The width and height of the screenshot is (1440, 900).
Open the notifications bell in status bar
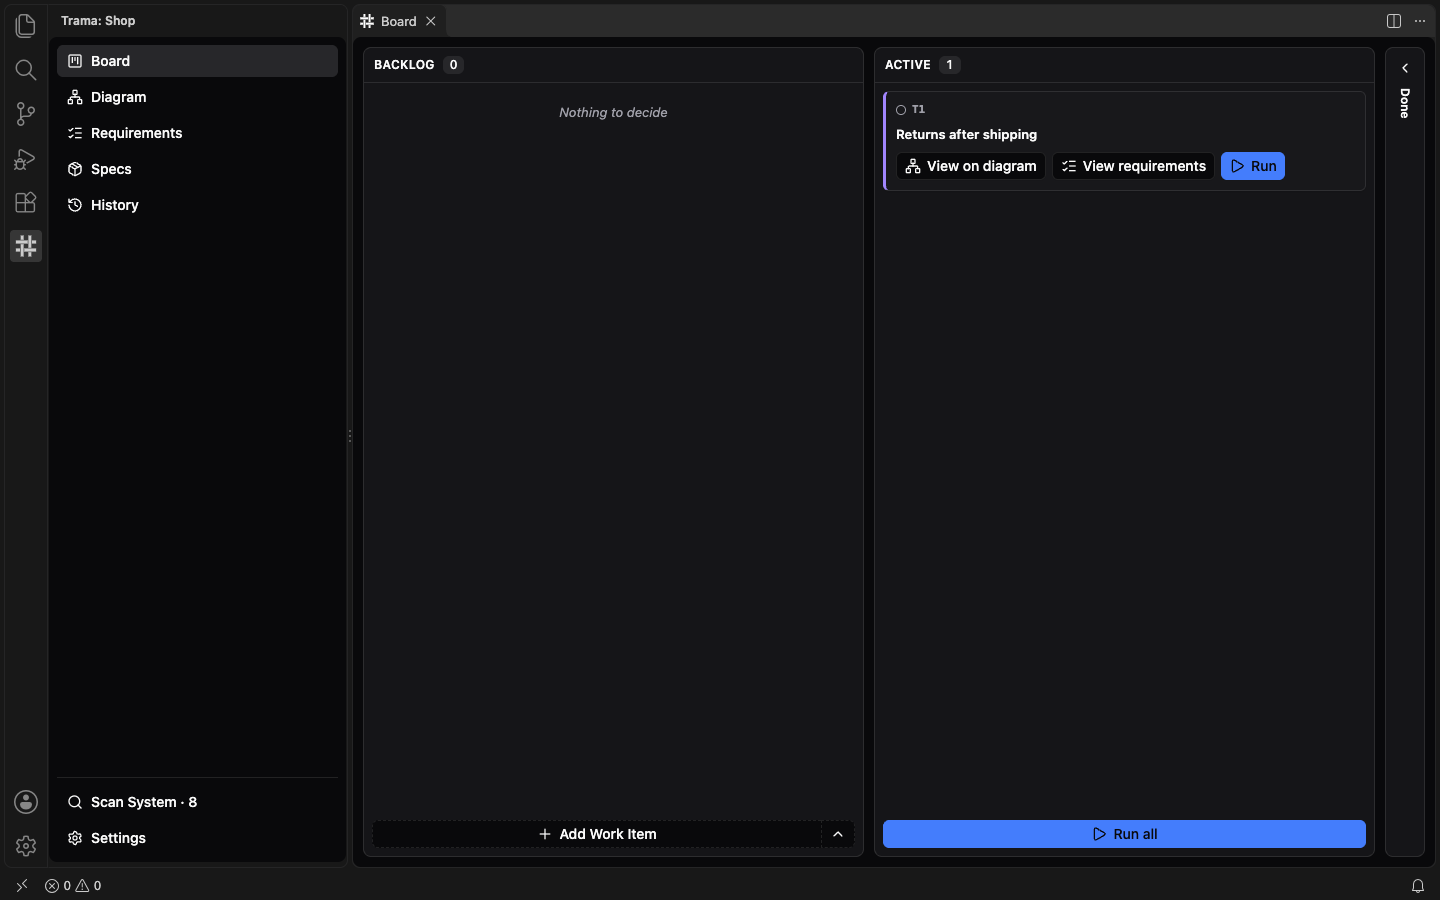[x=1418, y=886]
